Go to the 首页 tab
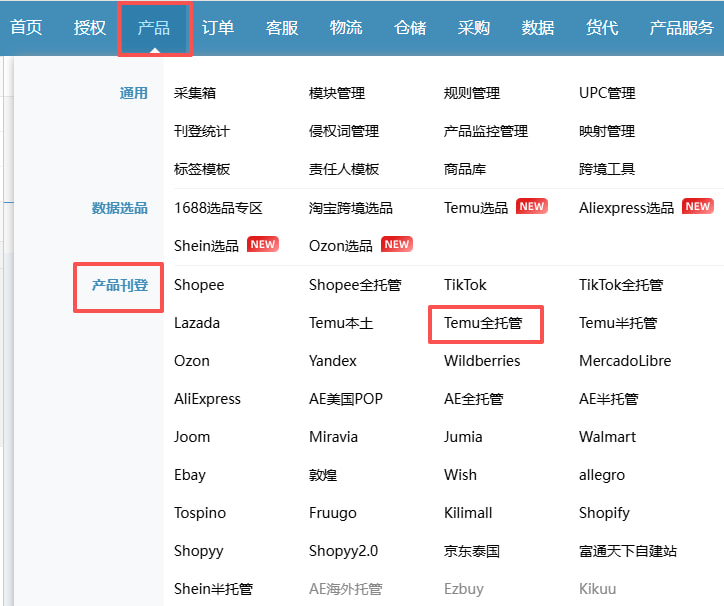This screenshot has height=606, width=724. (x=27, y=28)
